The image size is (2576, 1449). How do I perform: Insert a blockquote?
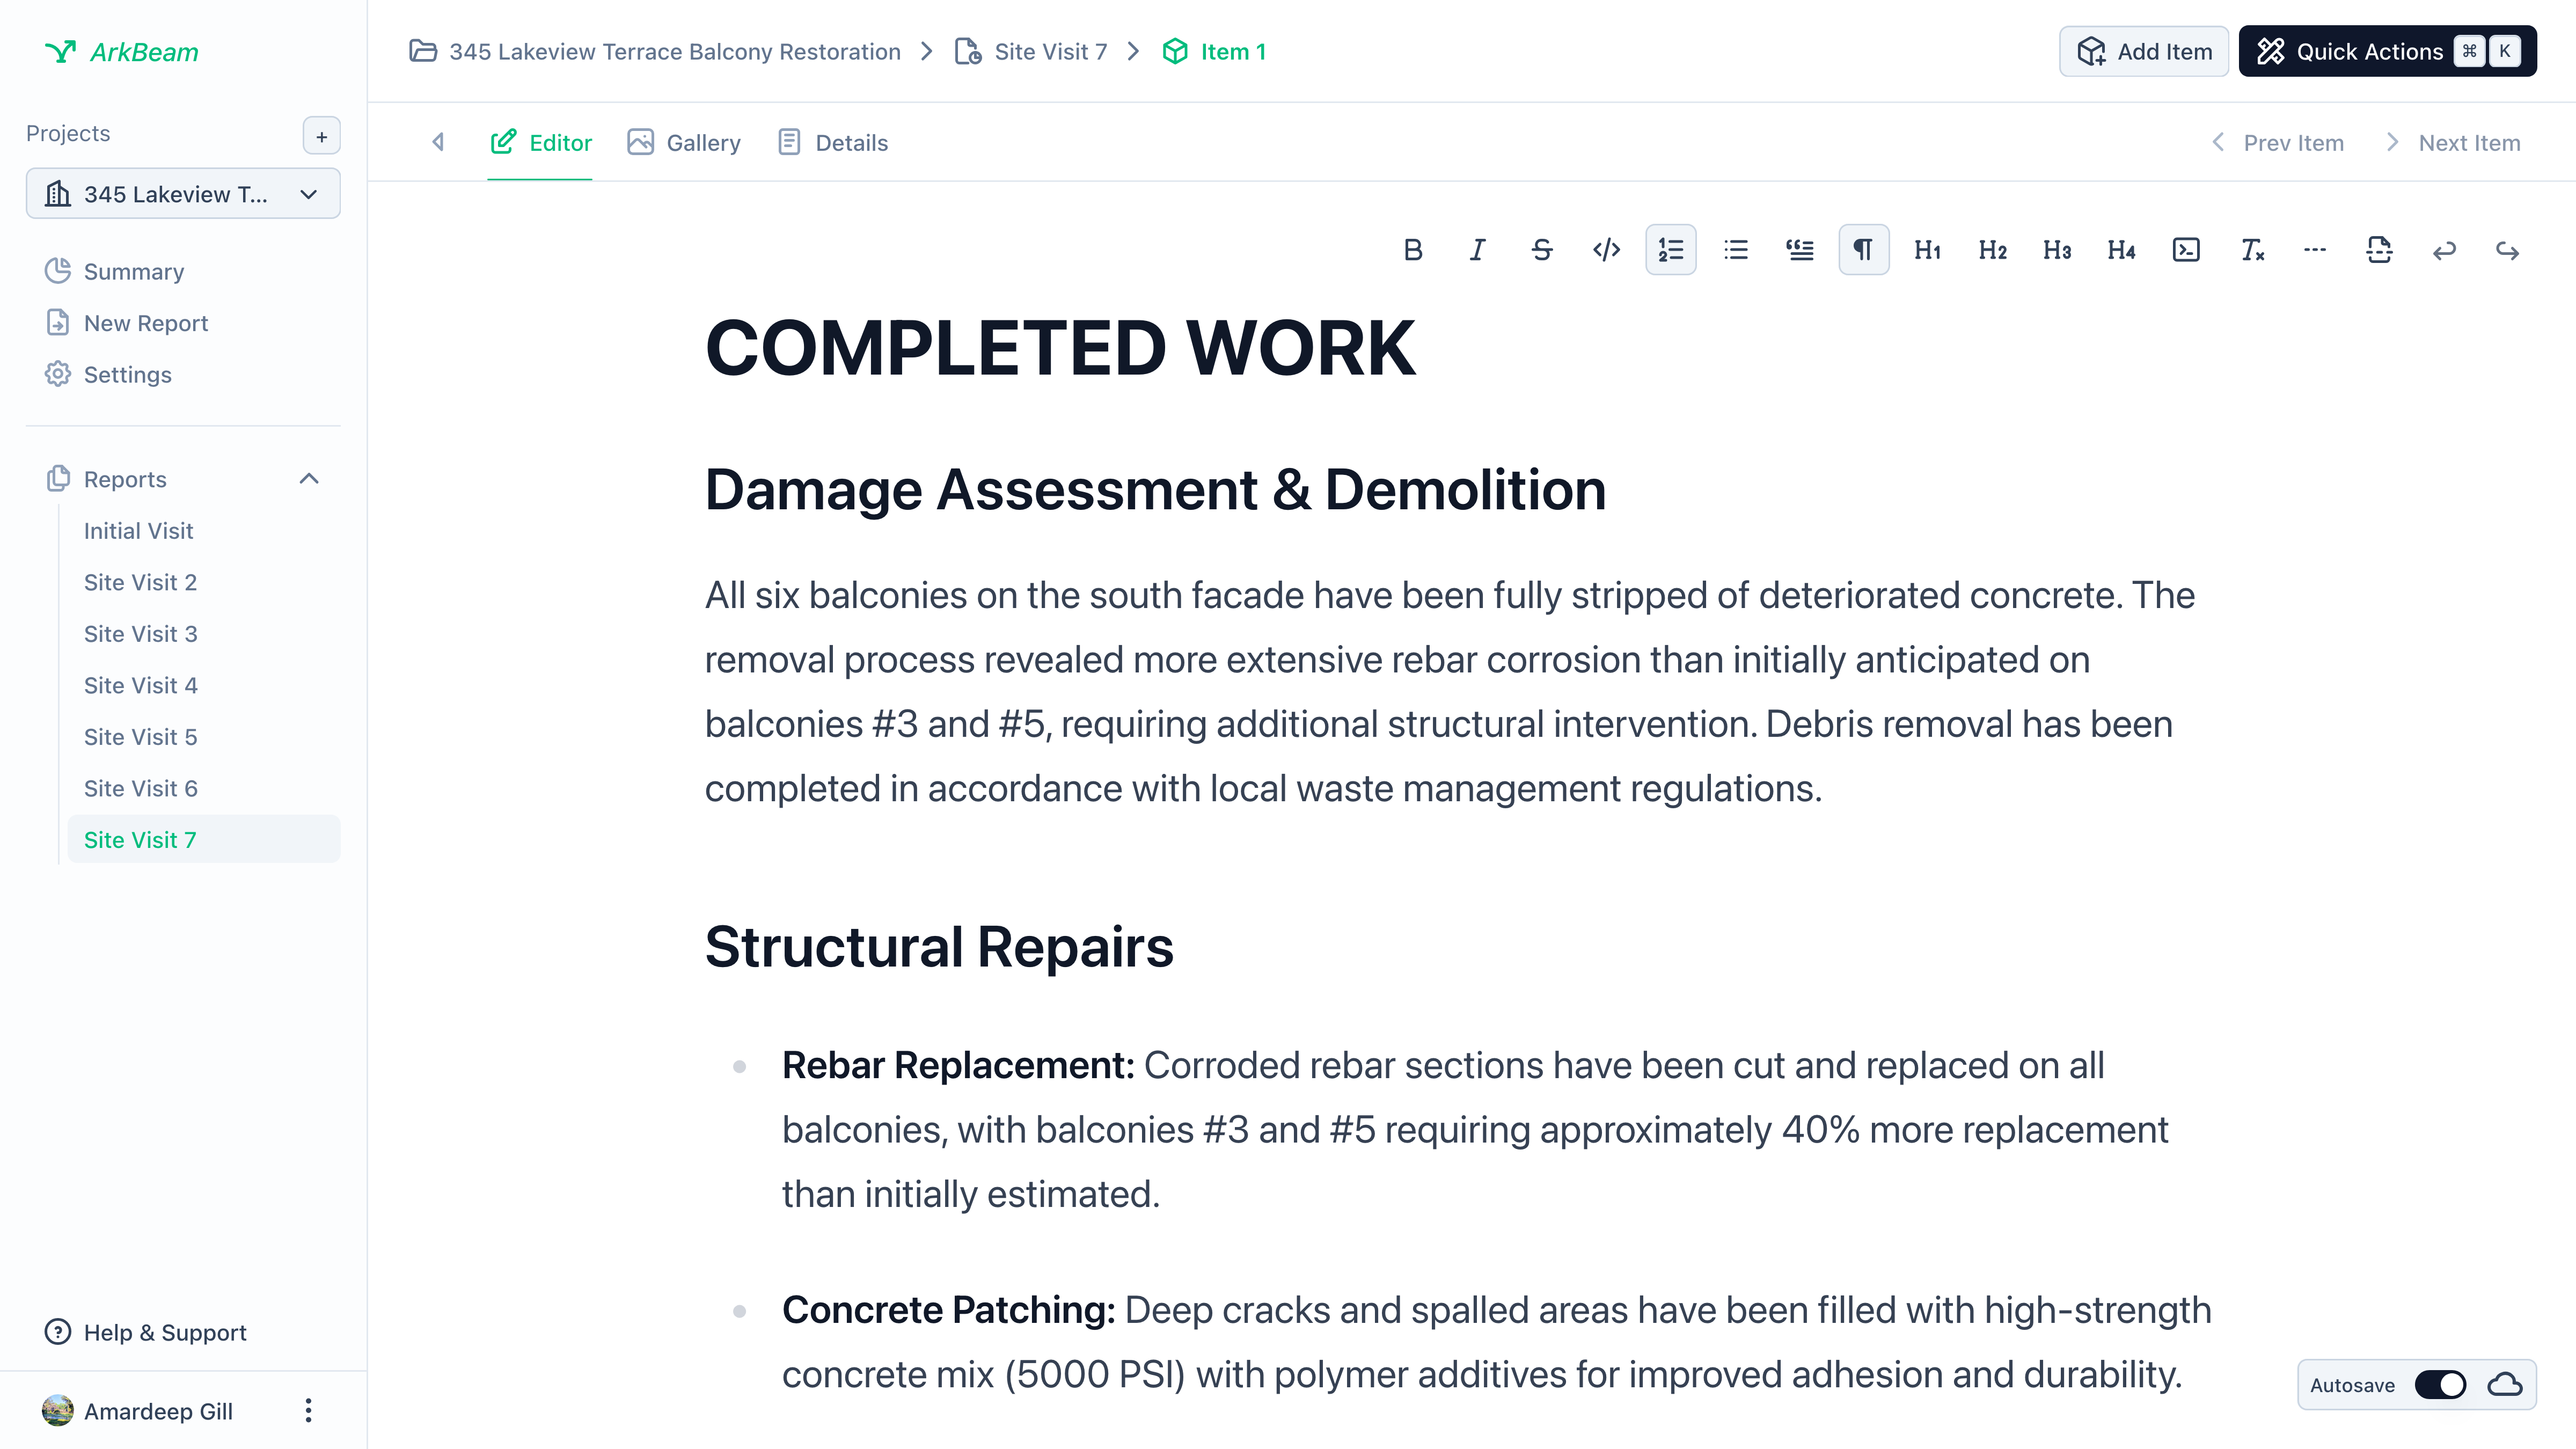(x=1799, y=250)
